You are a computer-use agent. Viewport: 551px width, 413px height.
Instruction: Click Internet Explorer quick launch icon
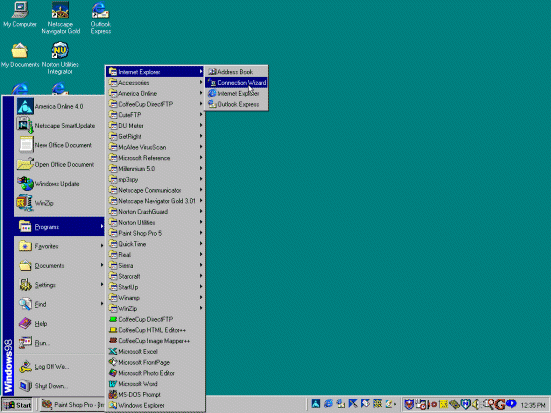pyautogui.click(x=328, y=404)
